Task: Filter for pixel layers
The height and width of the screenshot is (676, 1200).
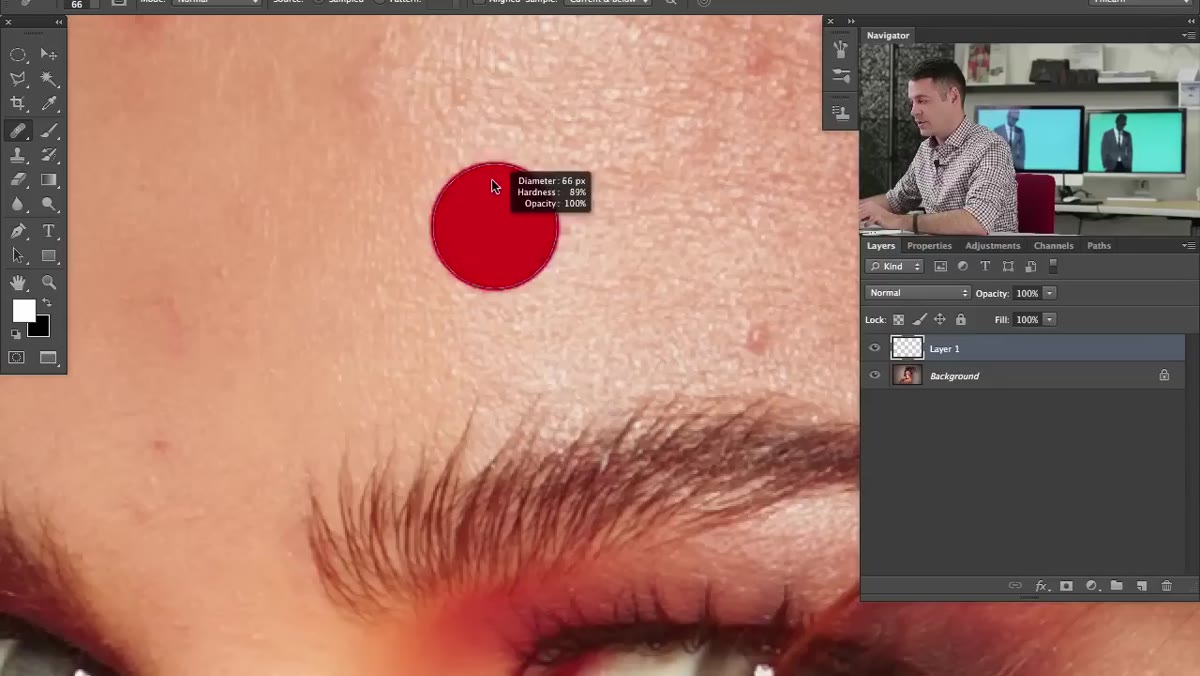Action: [x=941, y=267]
